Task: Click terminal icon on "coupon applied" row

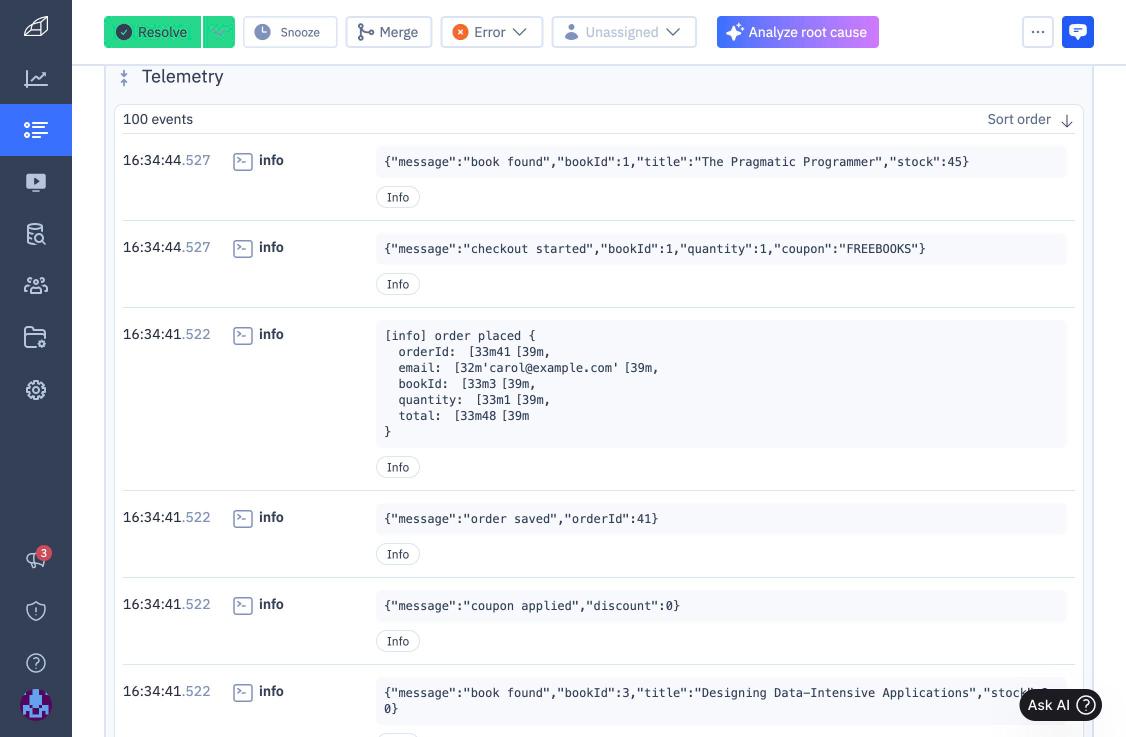Action: 243,606
